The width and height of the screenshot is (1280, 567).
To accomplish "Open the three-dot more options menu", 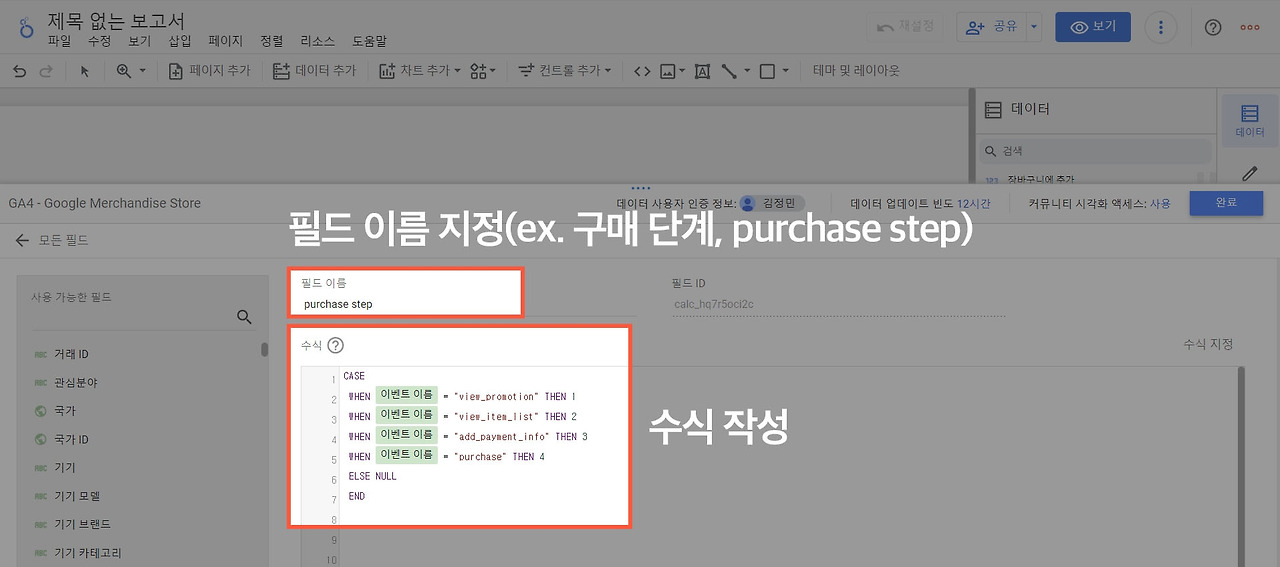I will pos(1160,27).
